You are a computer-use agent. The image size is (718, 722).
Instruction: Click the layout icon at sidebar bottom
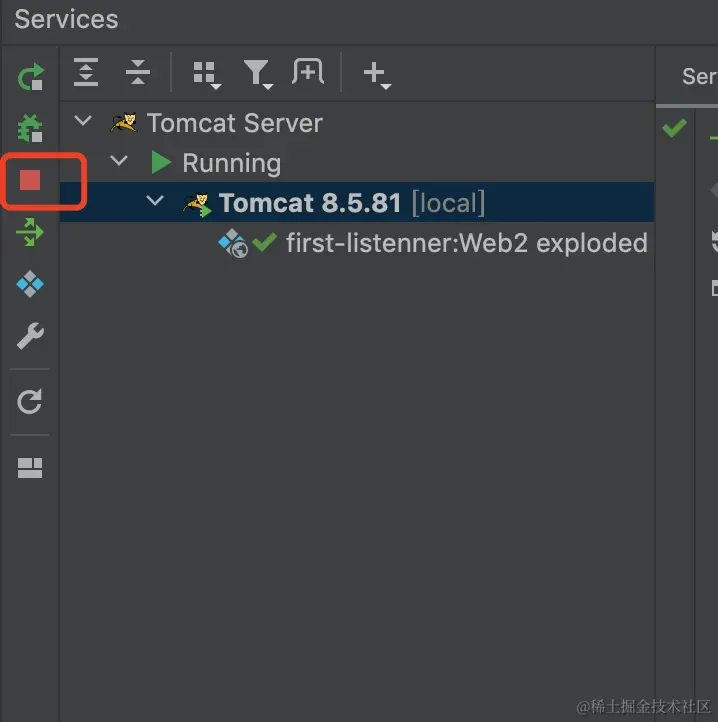31,467
